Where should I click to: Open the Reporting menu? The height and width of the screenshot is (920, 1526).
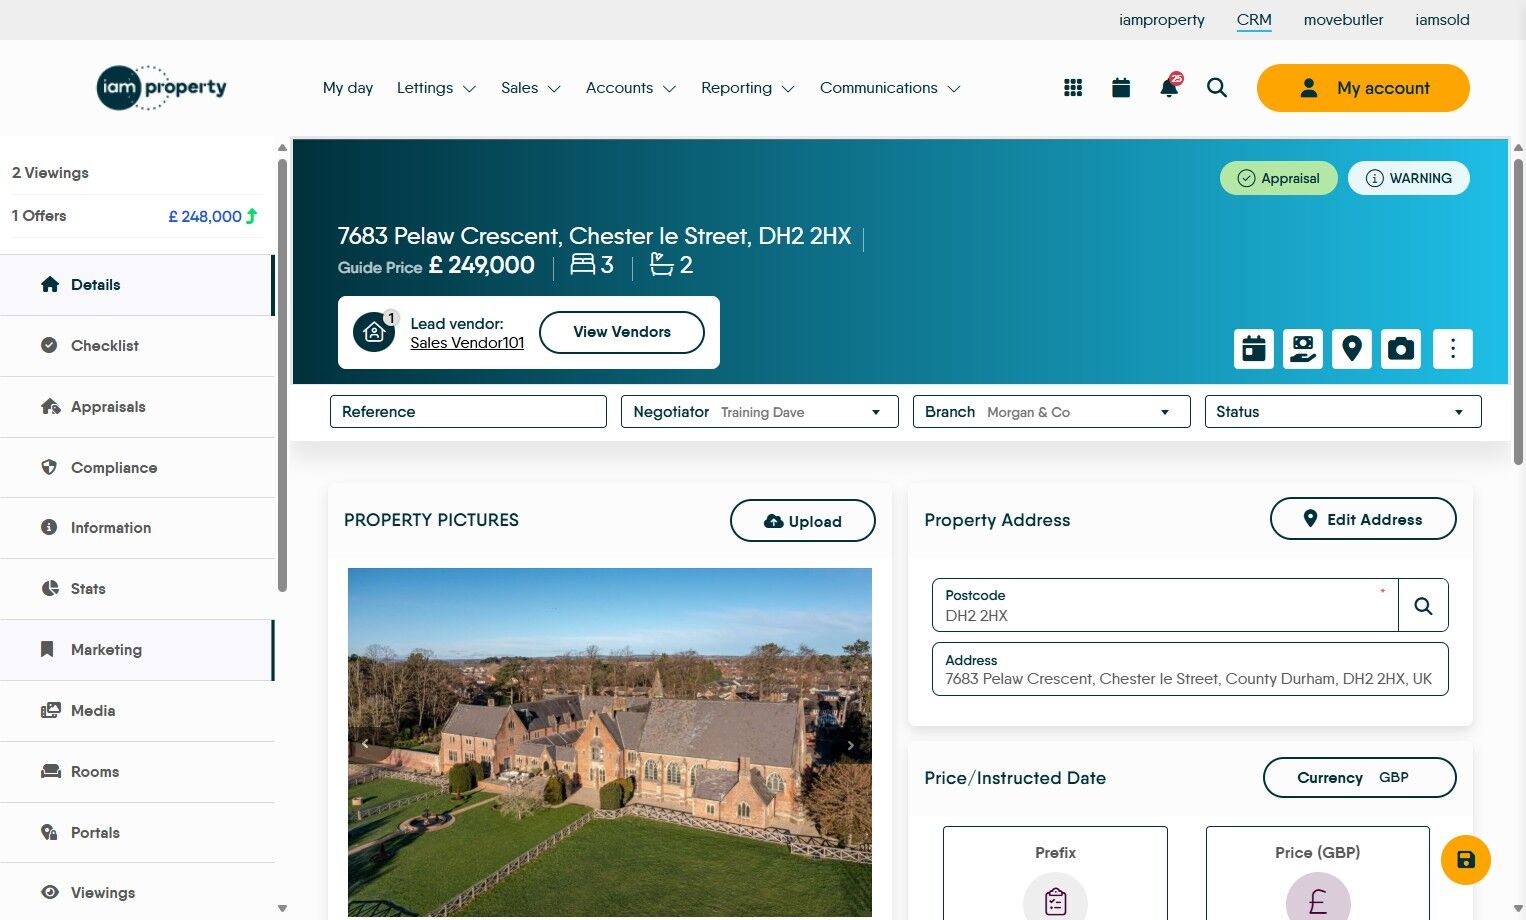[x=748, y=88]
